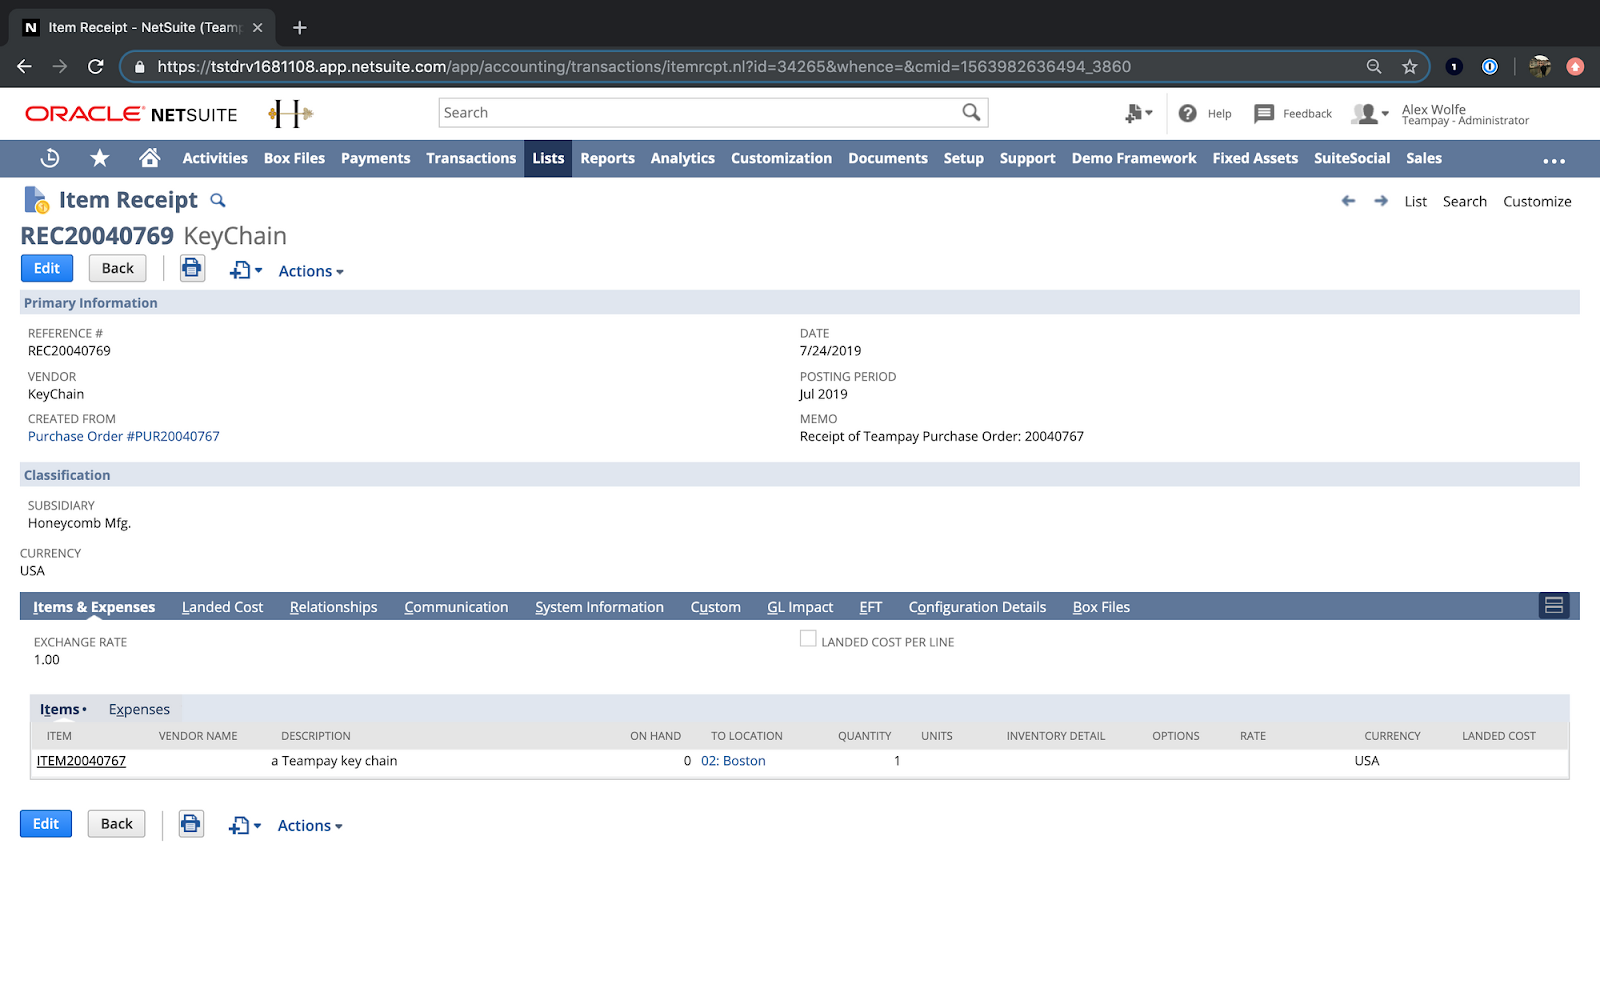The width and height of the screenshot is (1600, 1000).
Task: Click the top Edit button
Action: point(47,268)
